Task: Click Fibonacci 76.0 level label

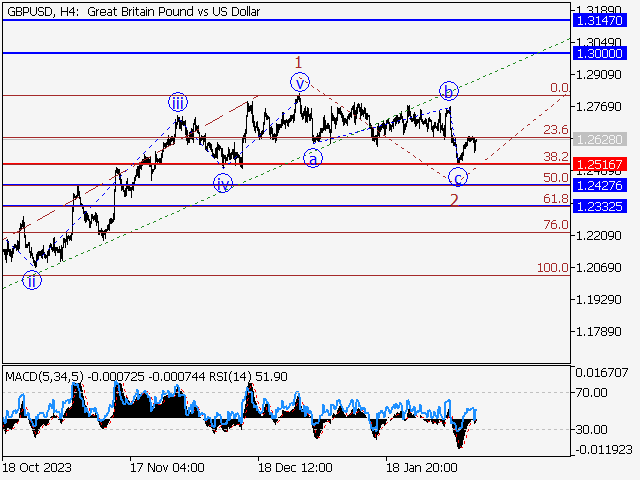Action: tap(556, 224)
